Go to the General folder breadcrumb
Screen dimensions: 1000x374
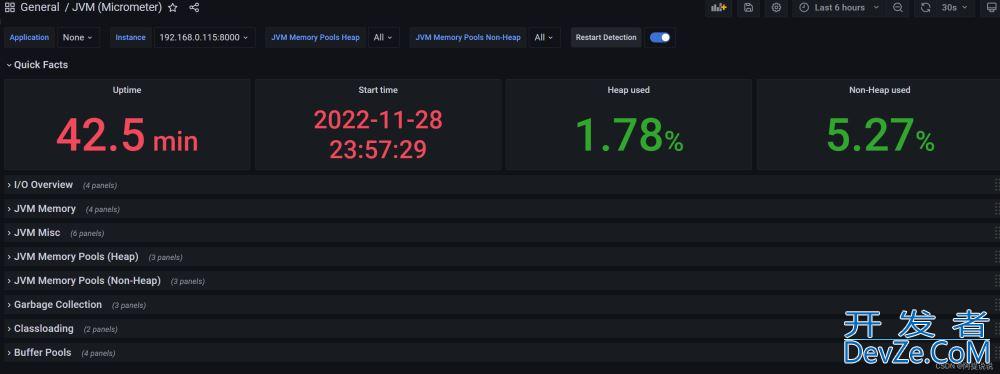pyautogui.click(x=40, y=8)
